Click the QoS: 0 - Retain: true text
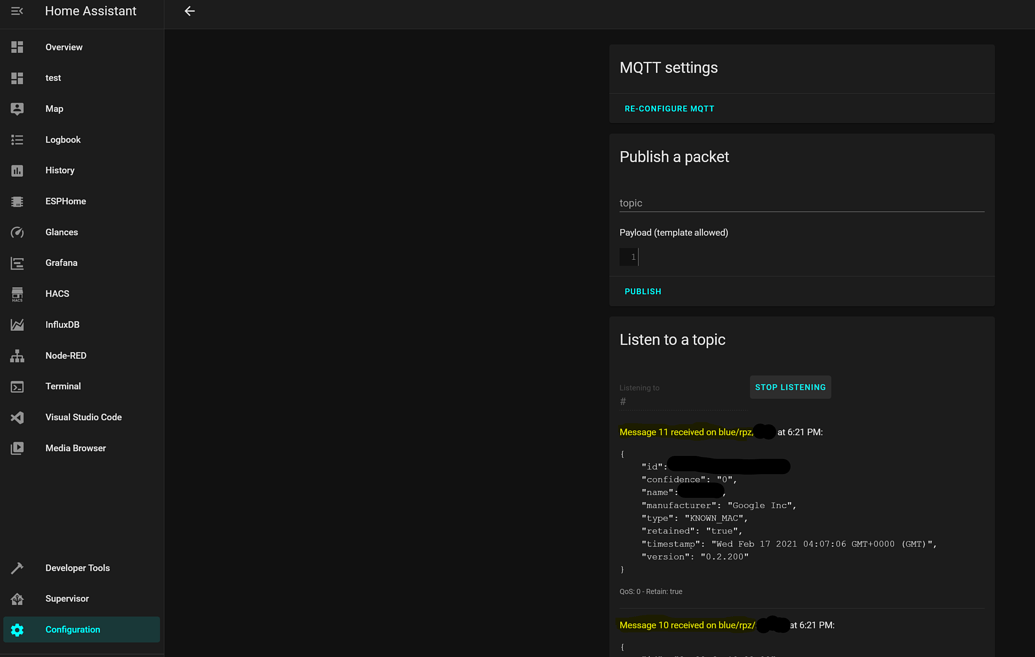 [x=651, y=592]
